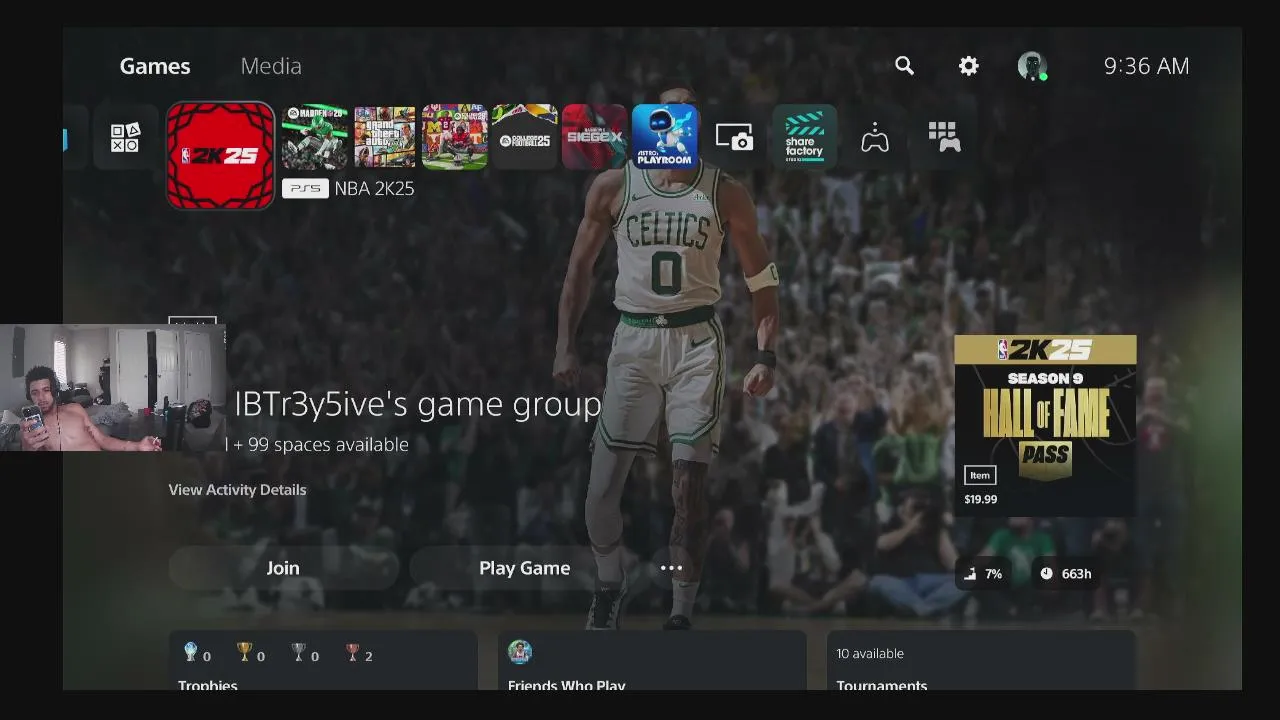Open the Trophies card
Screen dimensions: 1280x720
tap(323, 661)
